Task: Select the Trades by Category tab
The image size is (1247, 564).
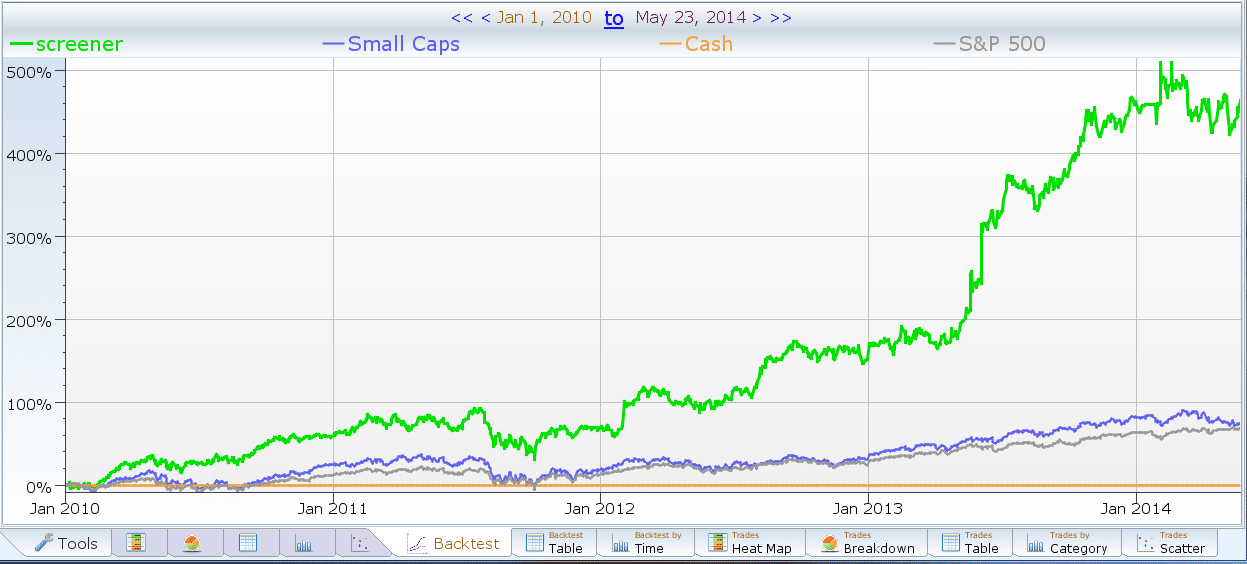Action: point(1066,543)
